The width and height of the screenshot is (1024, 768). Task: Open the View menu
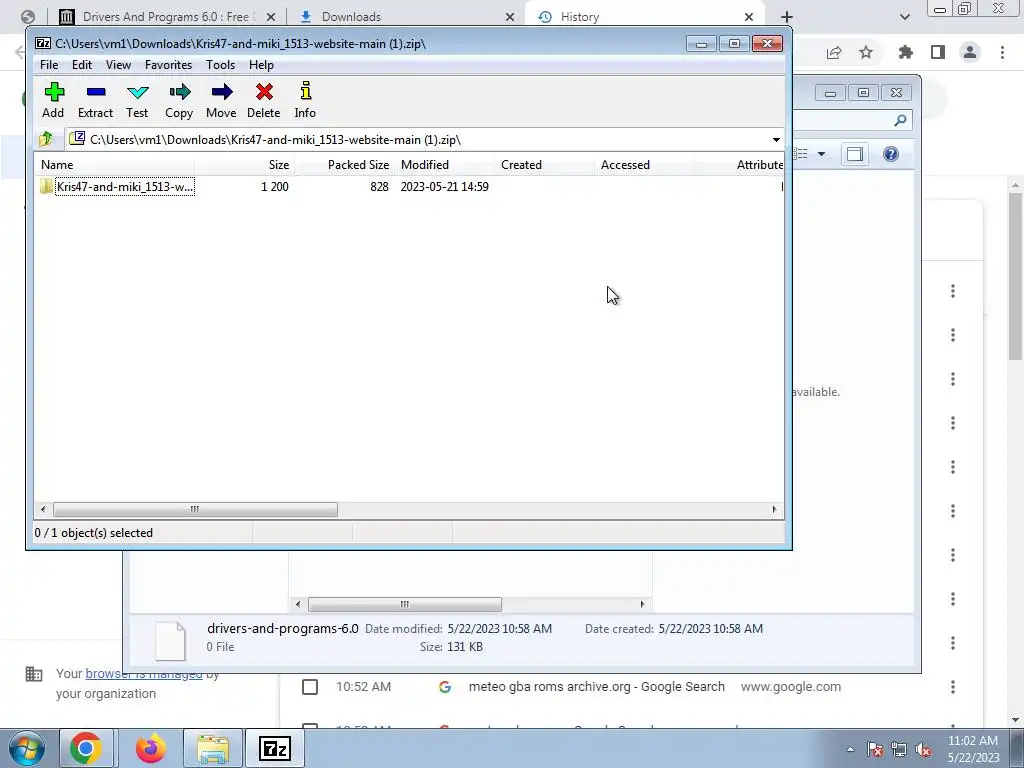[118, 65]
